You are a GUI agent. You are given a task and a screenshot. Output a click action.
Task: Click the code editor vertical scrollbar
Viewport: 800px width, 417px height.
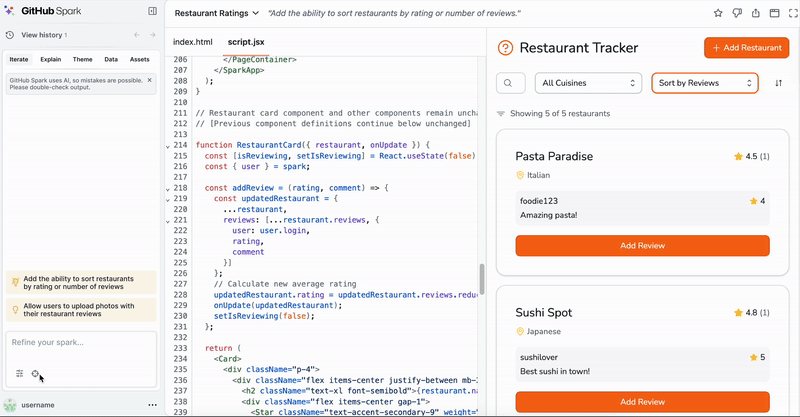(x=482, y=279)
